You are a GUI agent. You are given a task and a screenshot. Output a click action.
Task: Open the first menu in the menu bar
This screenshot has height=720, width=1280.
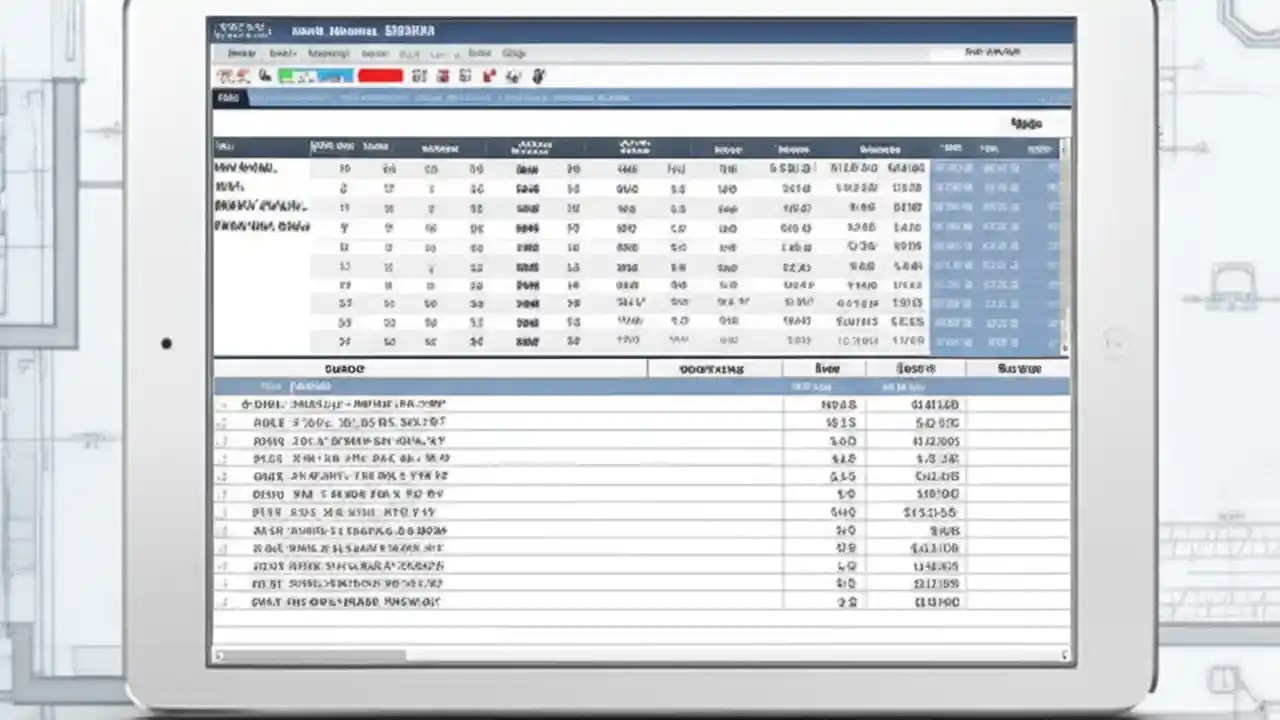coord(242,53)
